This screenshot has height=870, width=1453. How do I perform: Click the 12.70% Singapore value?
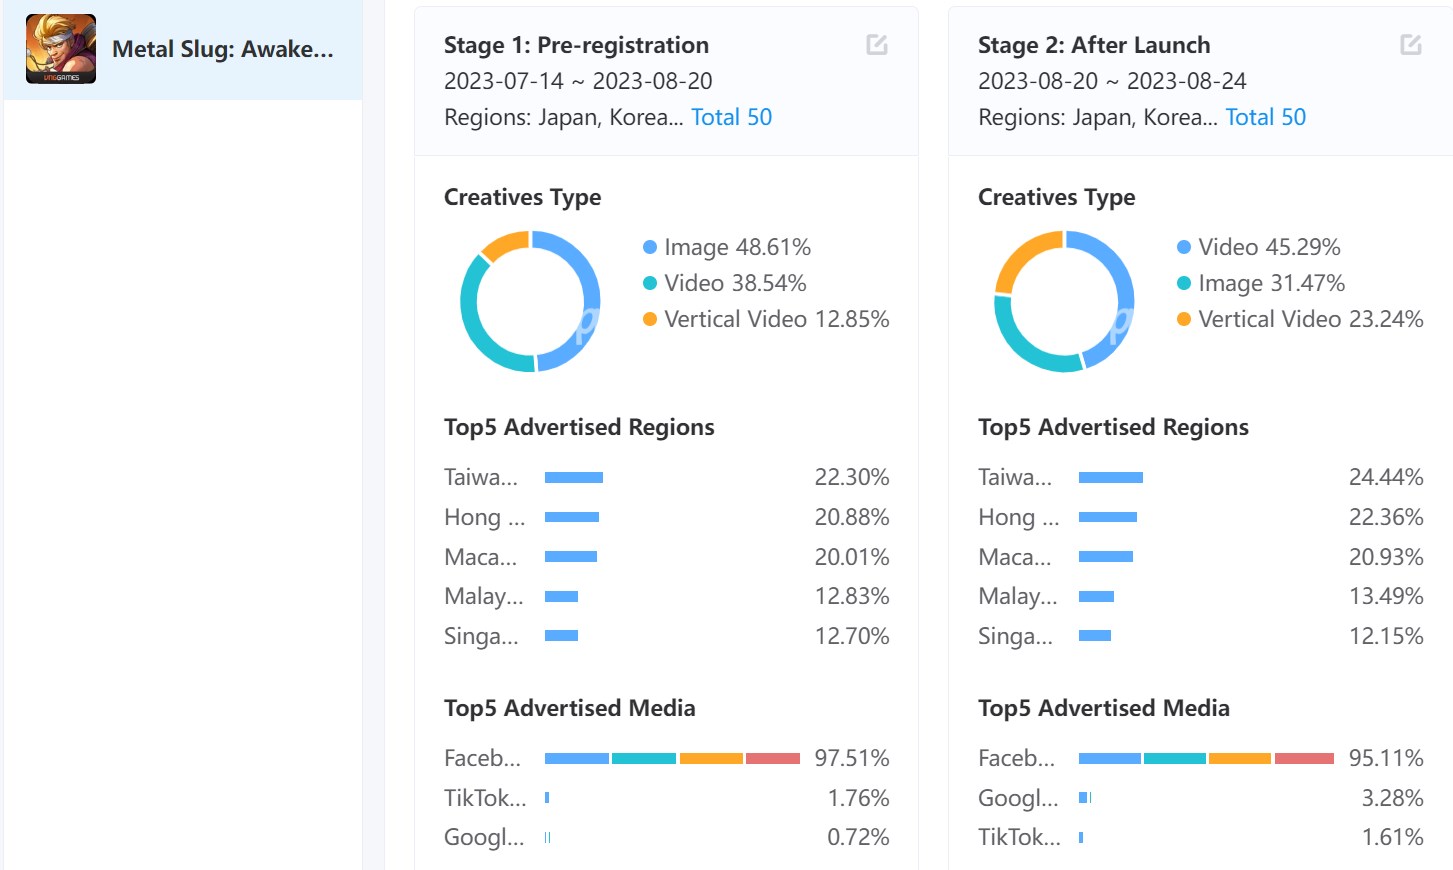click(x=852, y=636)
